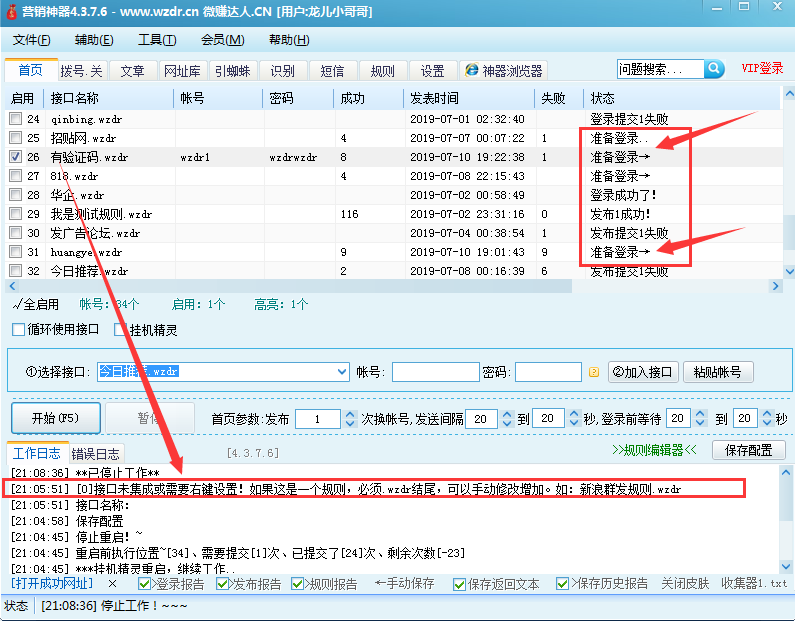Click the 帐号 input field
This screenshot has height=621, width=795.
pos(436,372)
